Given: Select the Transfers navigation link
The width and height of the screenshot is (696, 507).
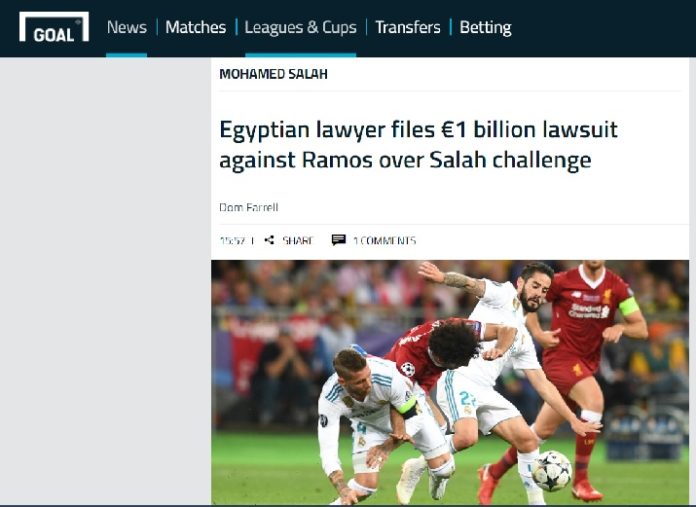Looking at the screenshot, I should [407, 28].
